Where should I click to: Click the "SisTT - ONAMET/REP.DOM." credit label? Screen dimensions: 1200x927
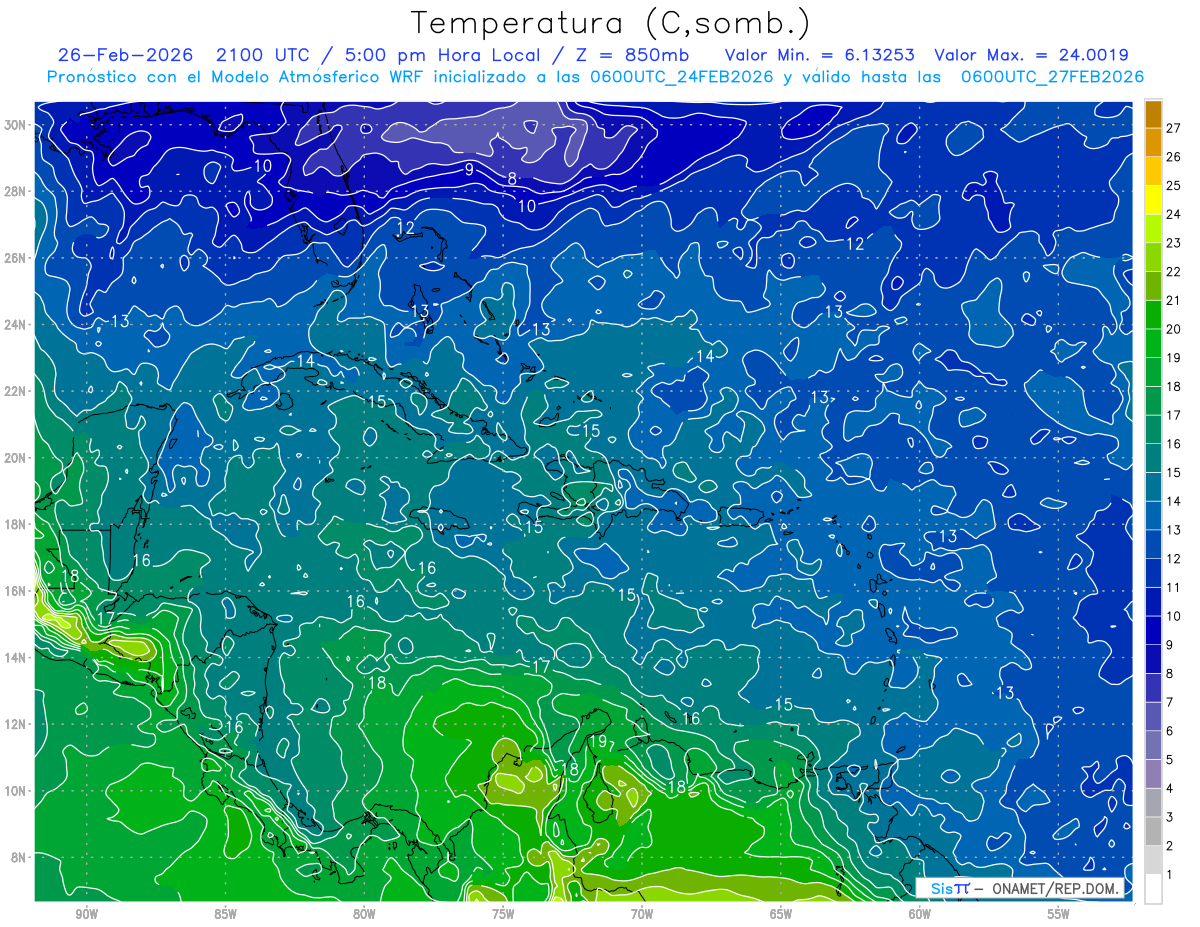(1022, 888)
